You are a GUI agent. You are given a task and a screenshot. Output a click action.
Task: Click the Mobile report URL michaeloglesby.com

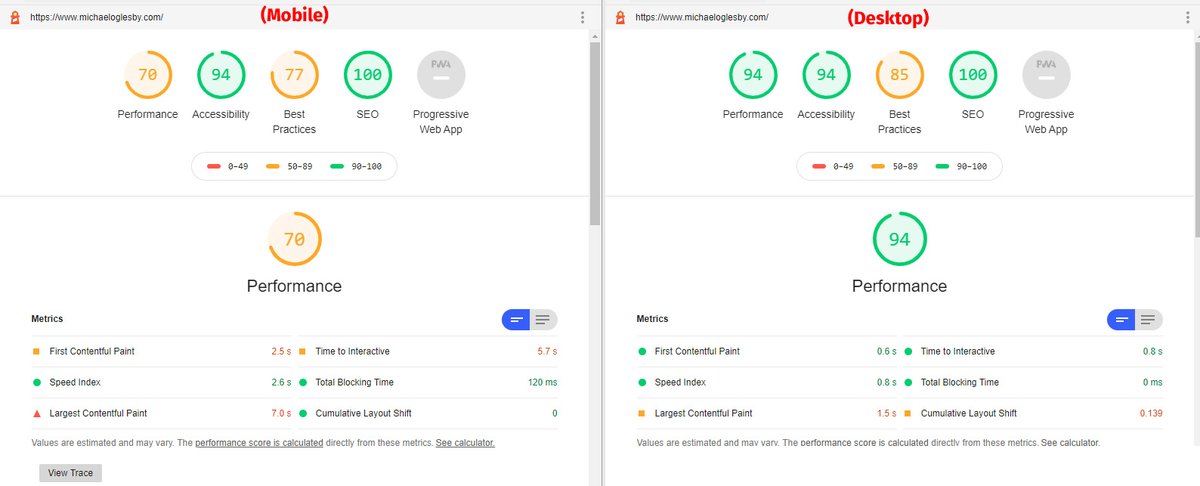point(97,17)
